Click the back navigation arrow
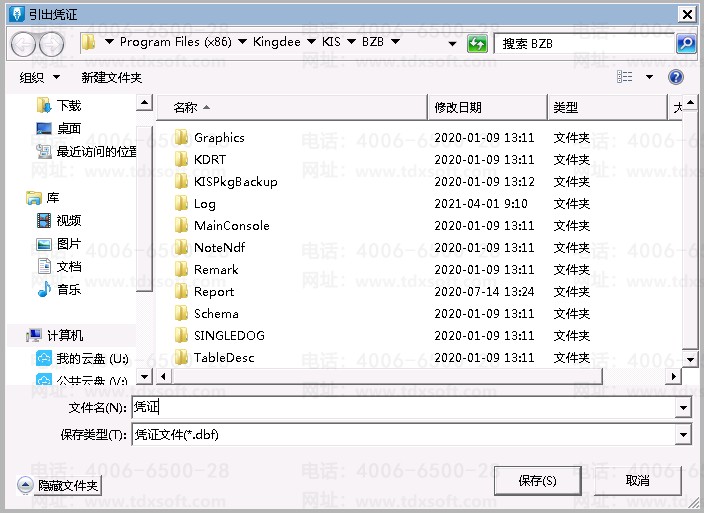The width and height of the screenshot is (704, 513). tap(24, 43)
